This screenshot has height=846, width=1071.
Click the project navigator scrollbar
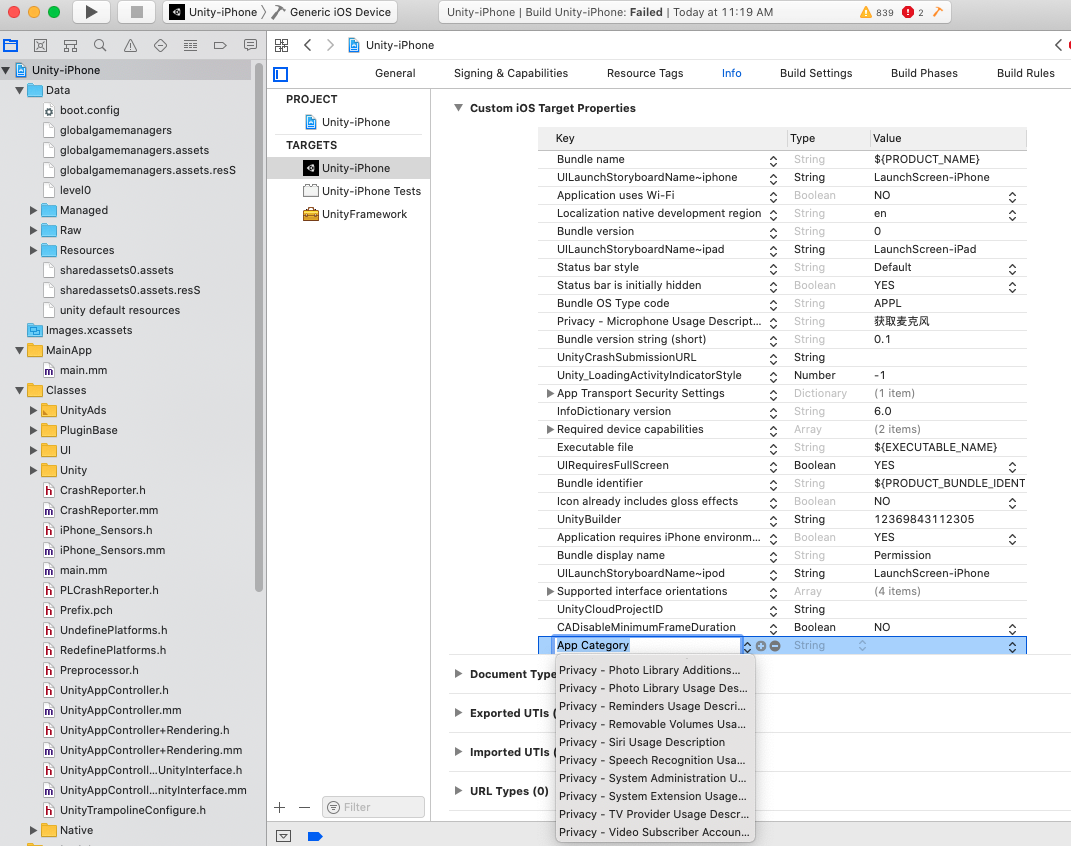click(258, 328)
